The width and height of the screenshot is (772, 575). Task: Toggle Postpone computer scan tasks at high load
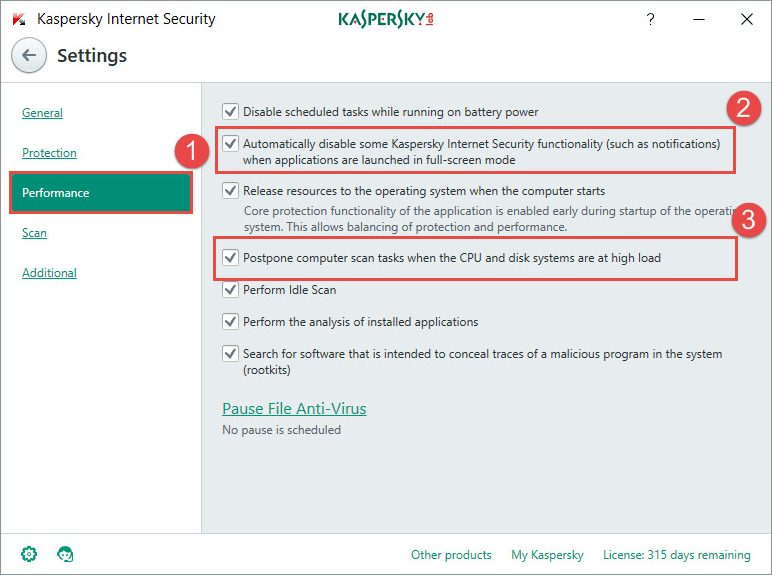(x=230, y=257)
